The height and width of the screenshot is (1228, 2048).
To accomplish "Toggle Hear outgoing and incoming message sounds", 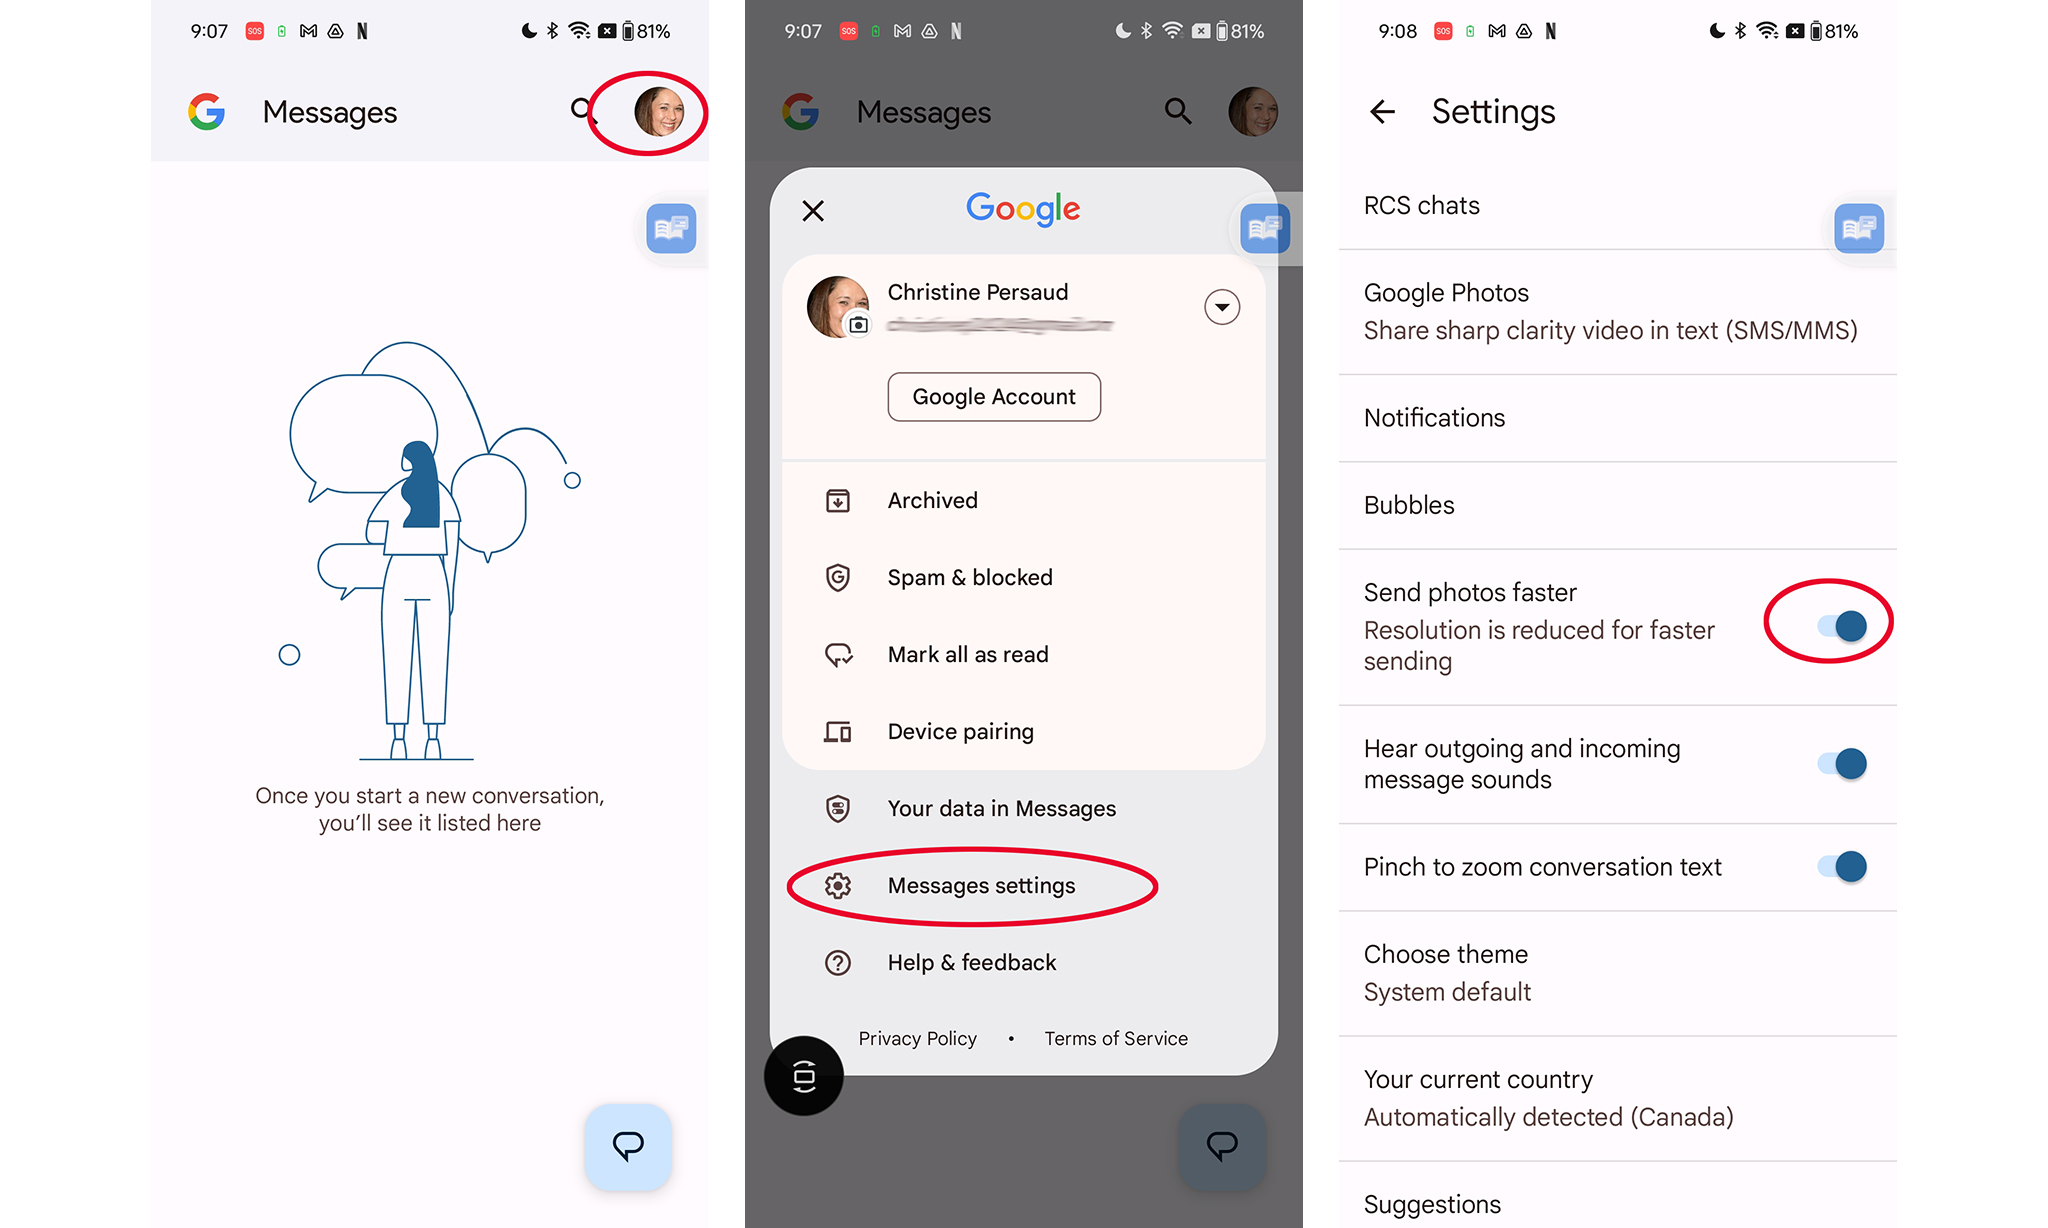I will (x=1843, y=762).
